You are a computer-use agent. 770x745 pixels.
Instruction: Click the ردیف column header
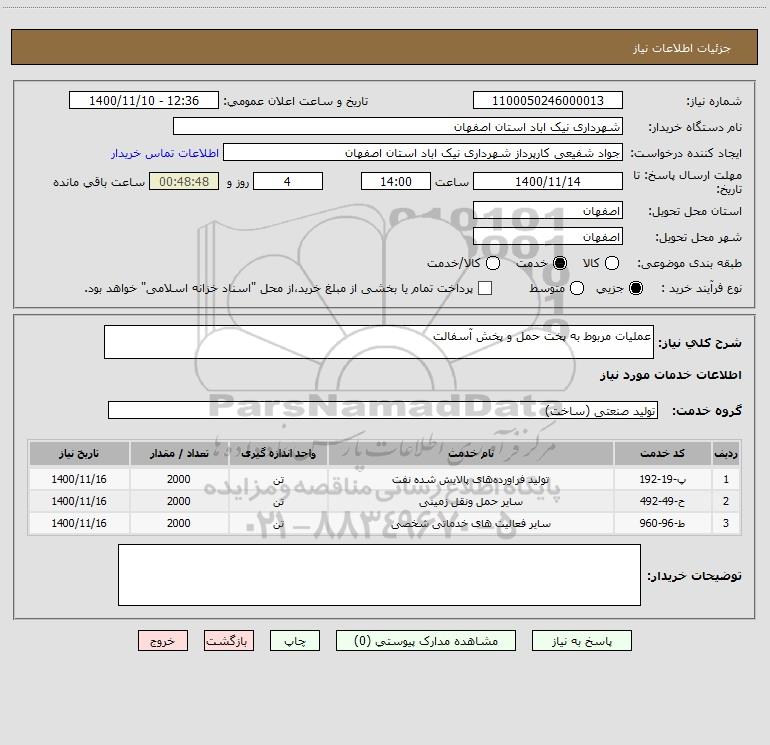(726, 454)
